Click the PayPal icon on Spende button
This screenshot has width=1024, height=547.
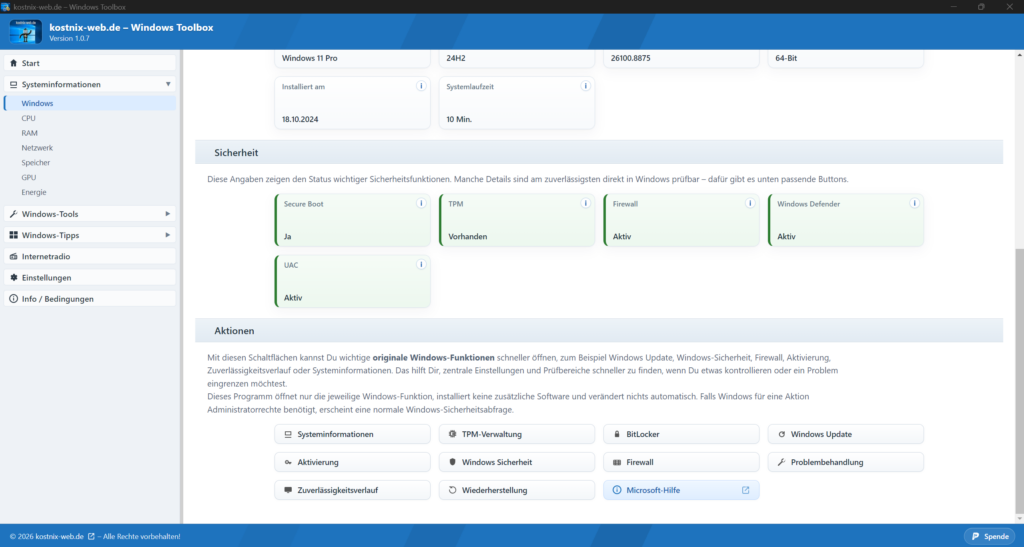tap(975, 537)
